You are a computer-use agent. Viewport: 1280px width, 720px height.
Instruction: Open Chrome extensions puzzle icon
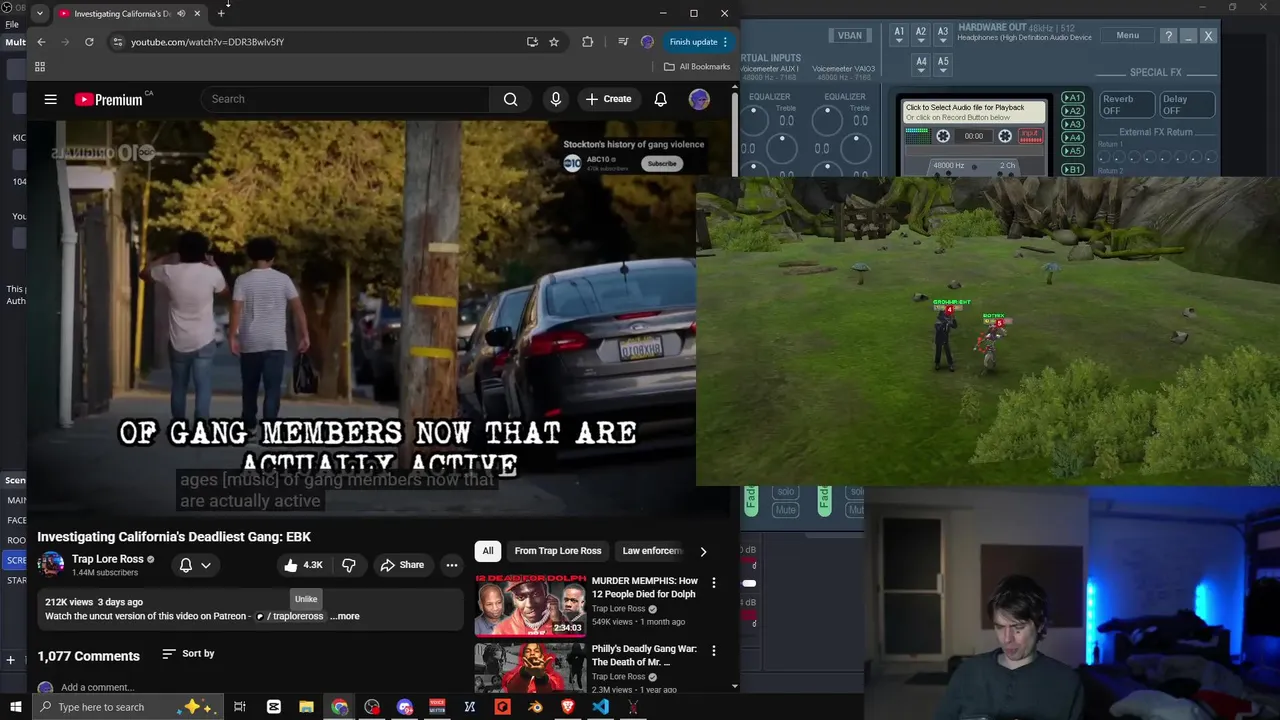click(x=587, y=42)
